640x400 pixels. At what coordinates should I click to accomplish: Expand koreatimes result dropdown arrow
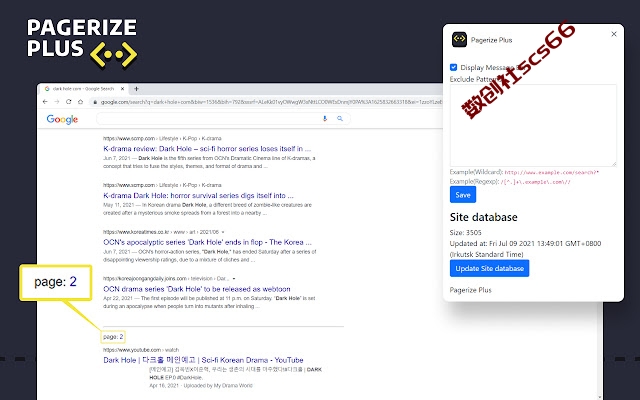(222, 232)
